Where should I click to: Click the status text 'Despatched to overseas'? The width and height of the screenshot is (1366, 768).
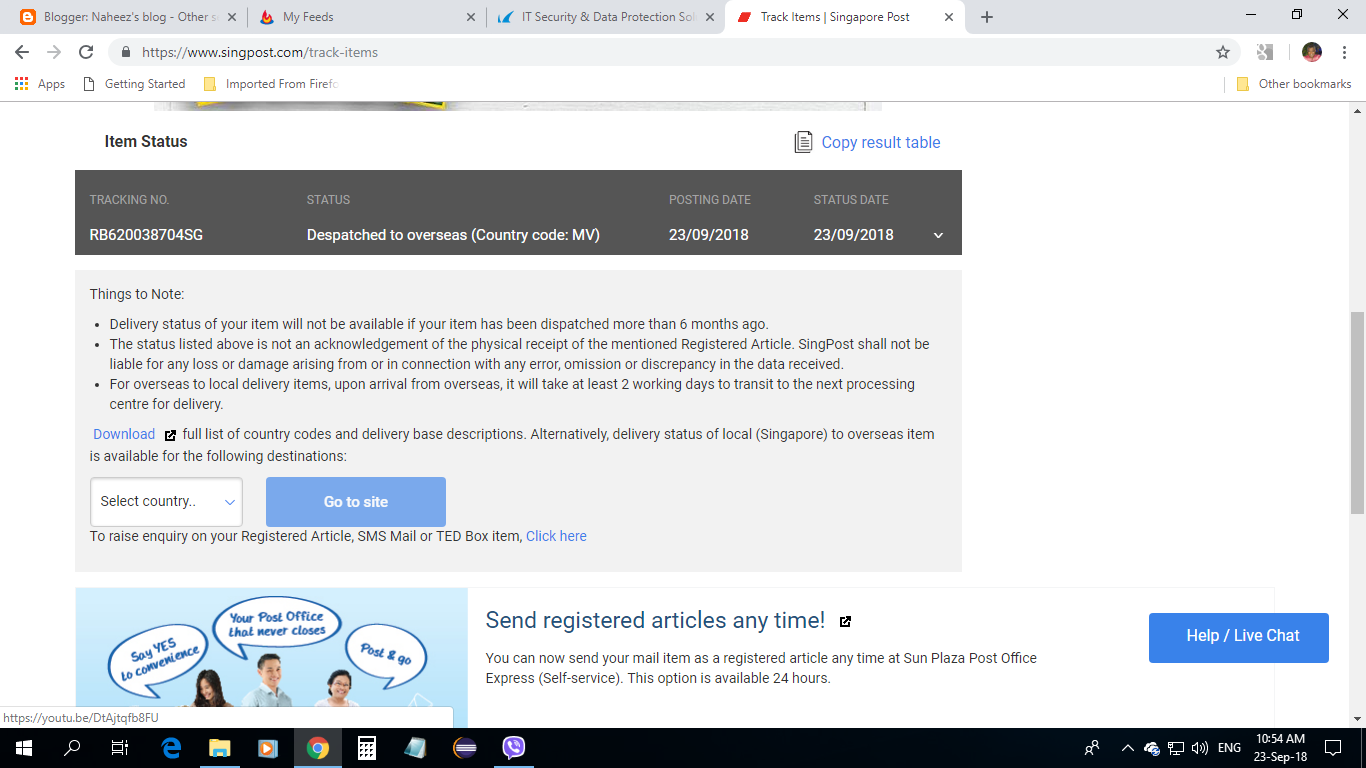coord(387,235)
